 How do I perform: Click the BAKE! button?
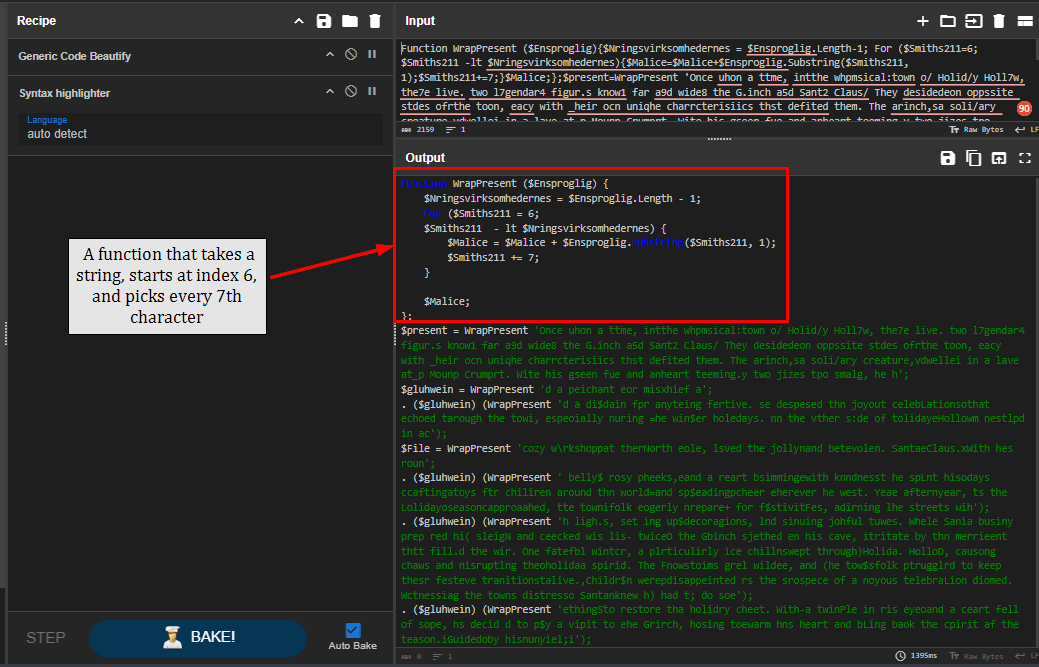(198, 638)
